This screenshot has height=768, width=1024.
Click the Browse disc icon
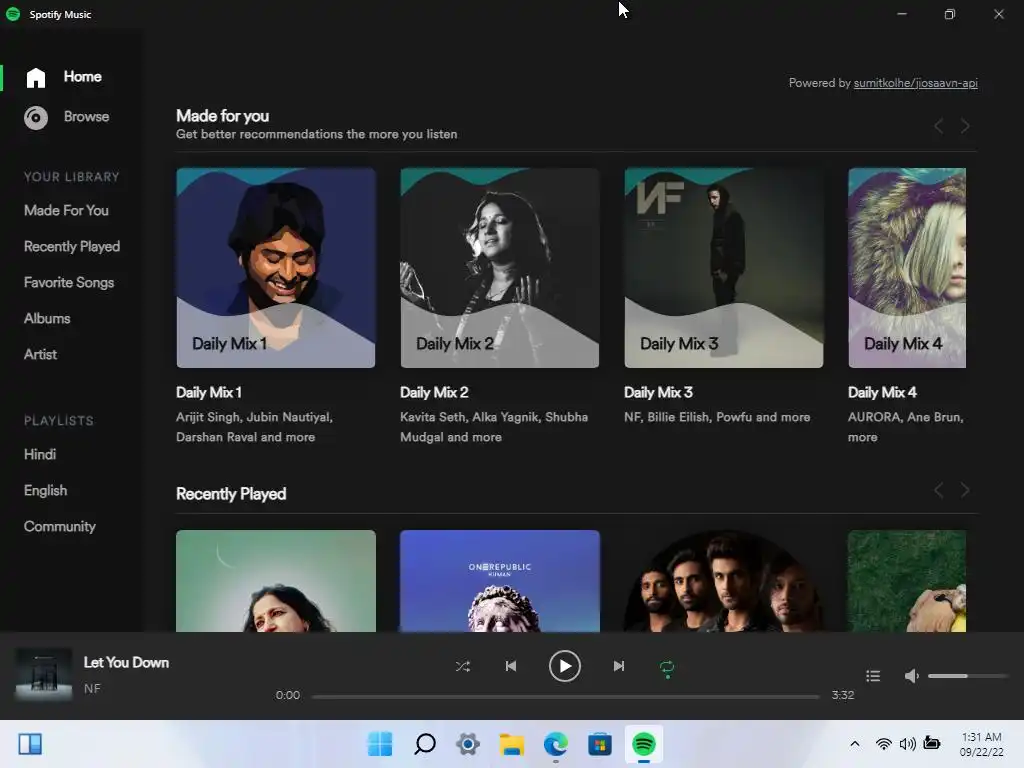[36, 118]
